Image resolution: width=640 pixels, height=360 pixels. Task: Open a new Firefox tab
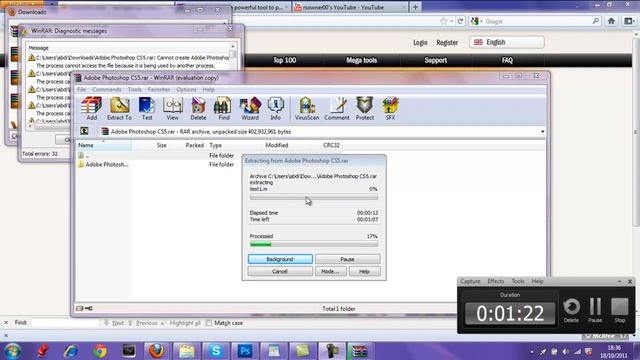point(415,7)
